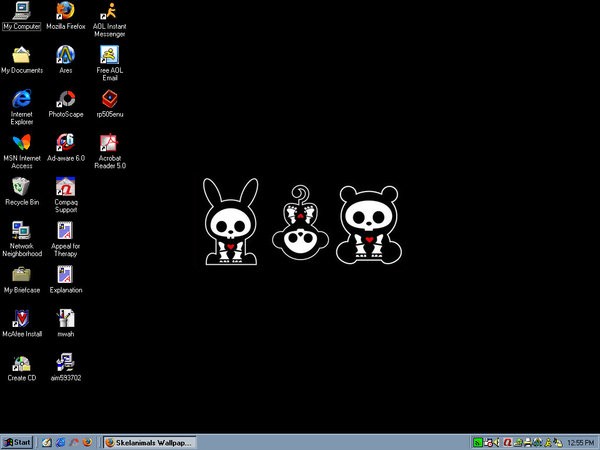Launch Firefox from Quick Launch
The image size is (600, 450).
(x=87, y=442)
